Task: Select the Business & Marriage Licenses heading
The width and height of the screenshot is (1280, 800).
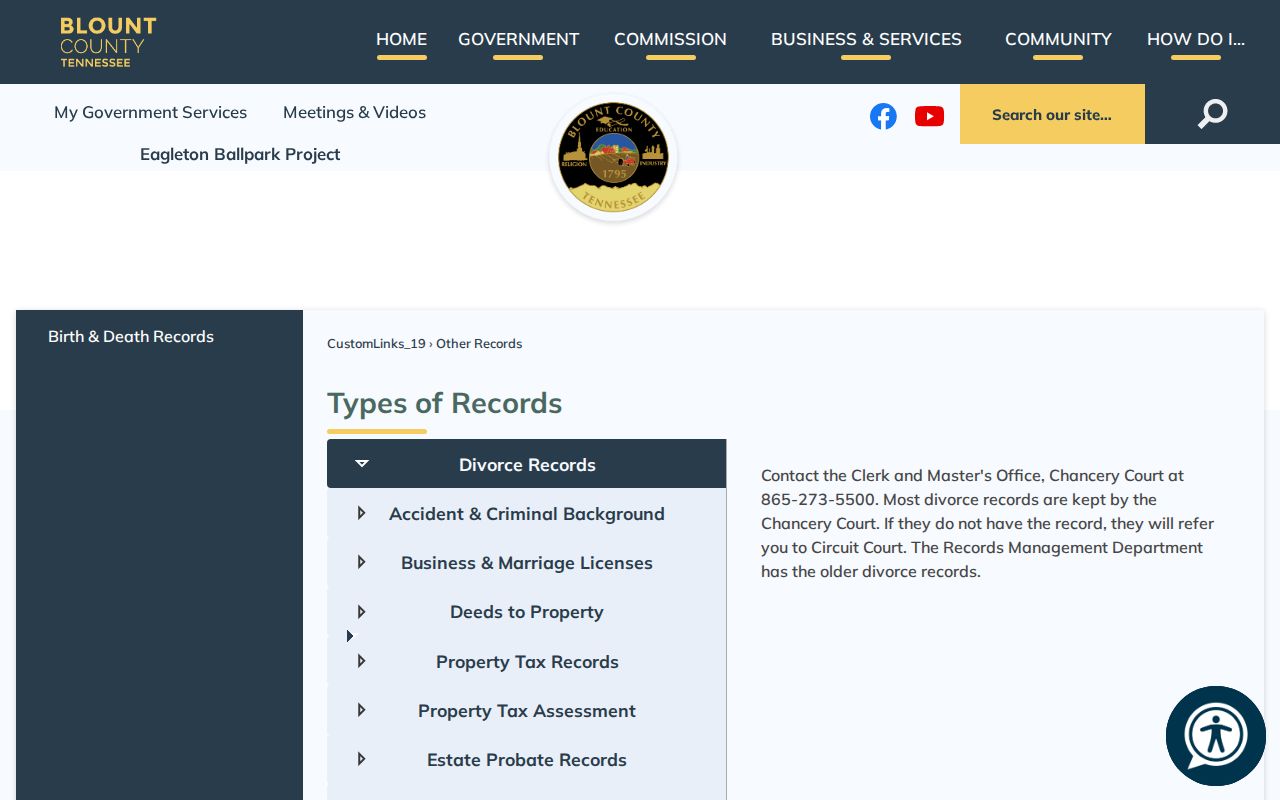Action: tap(527, 563)
